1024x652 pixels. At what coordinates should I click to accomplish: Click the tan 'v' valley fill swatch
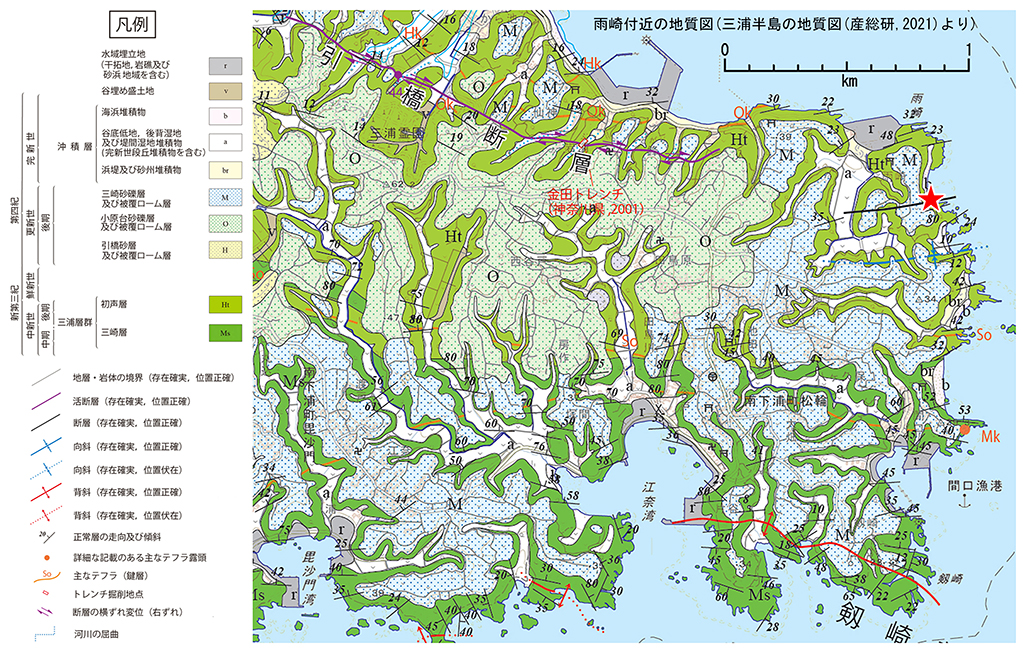coord(227,90)
